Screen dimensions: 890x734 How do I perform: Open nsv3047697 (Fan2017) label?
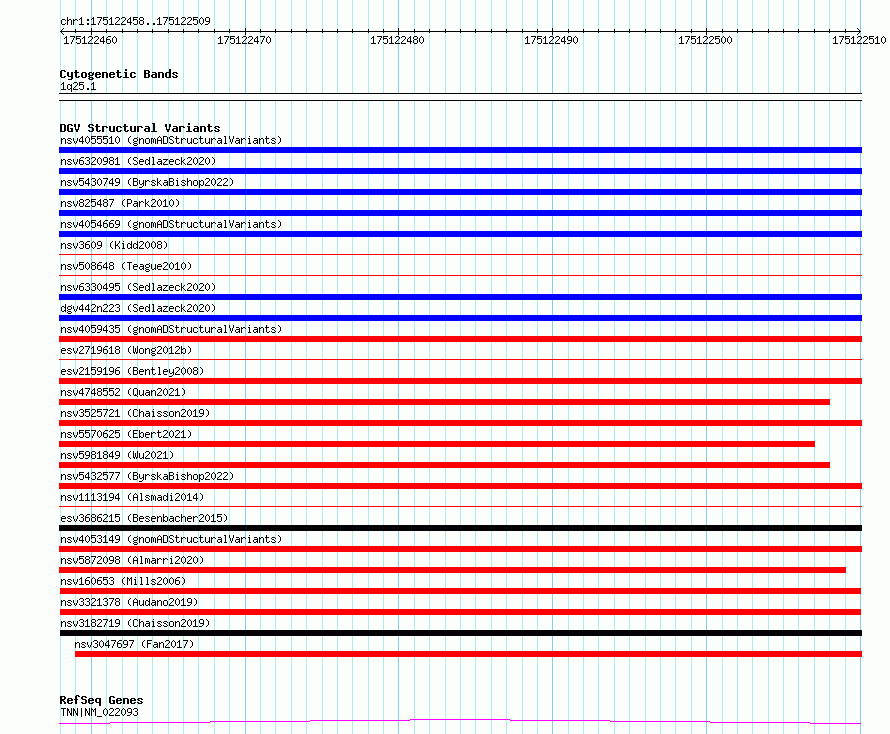134,644
